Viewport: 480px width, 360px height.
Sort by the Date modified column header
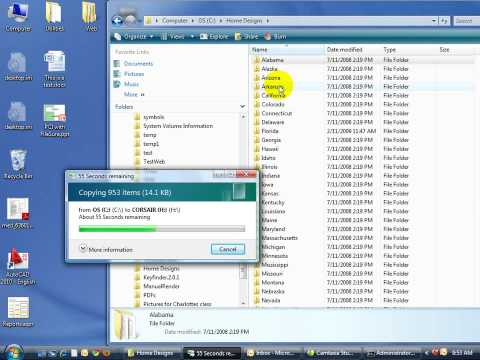pyautogui.click(x=353, y=50)
